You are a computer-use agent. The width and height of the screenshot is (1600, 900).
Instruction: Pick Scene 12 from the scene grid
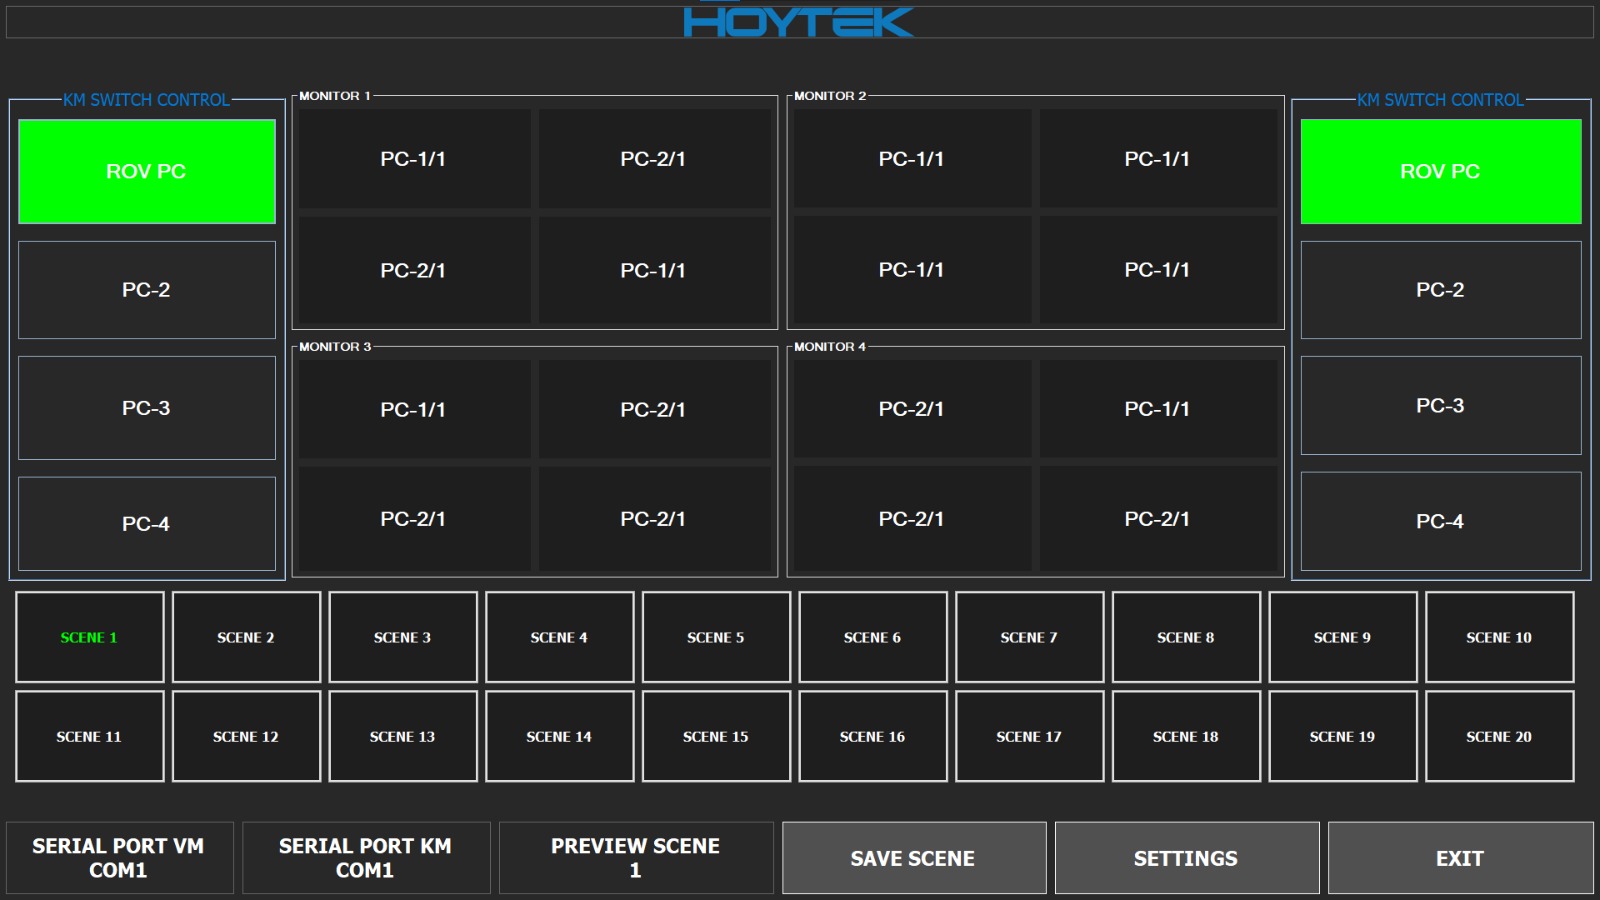coord(246,736)
